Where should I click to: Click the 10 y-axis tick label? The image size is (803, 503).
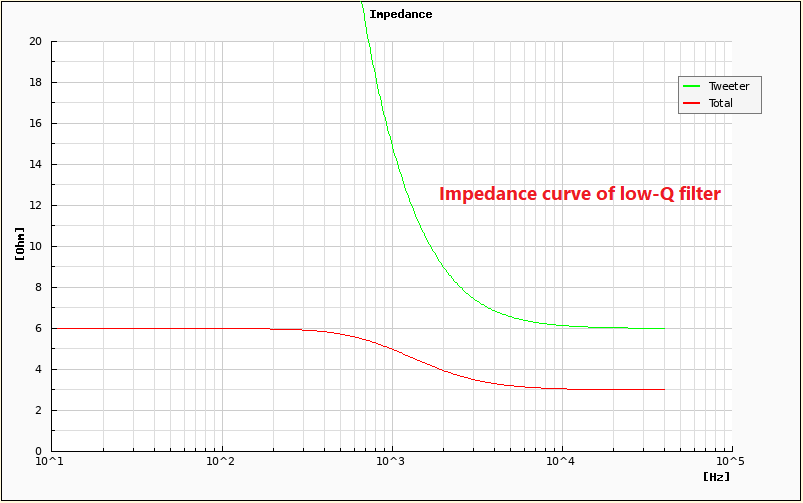tap(35, 246)
